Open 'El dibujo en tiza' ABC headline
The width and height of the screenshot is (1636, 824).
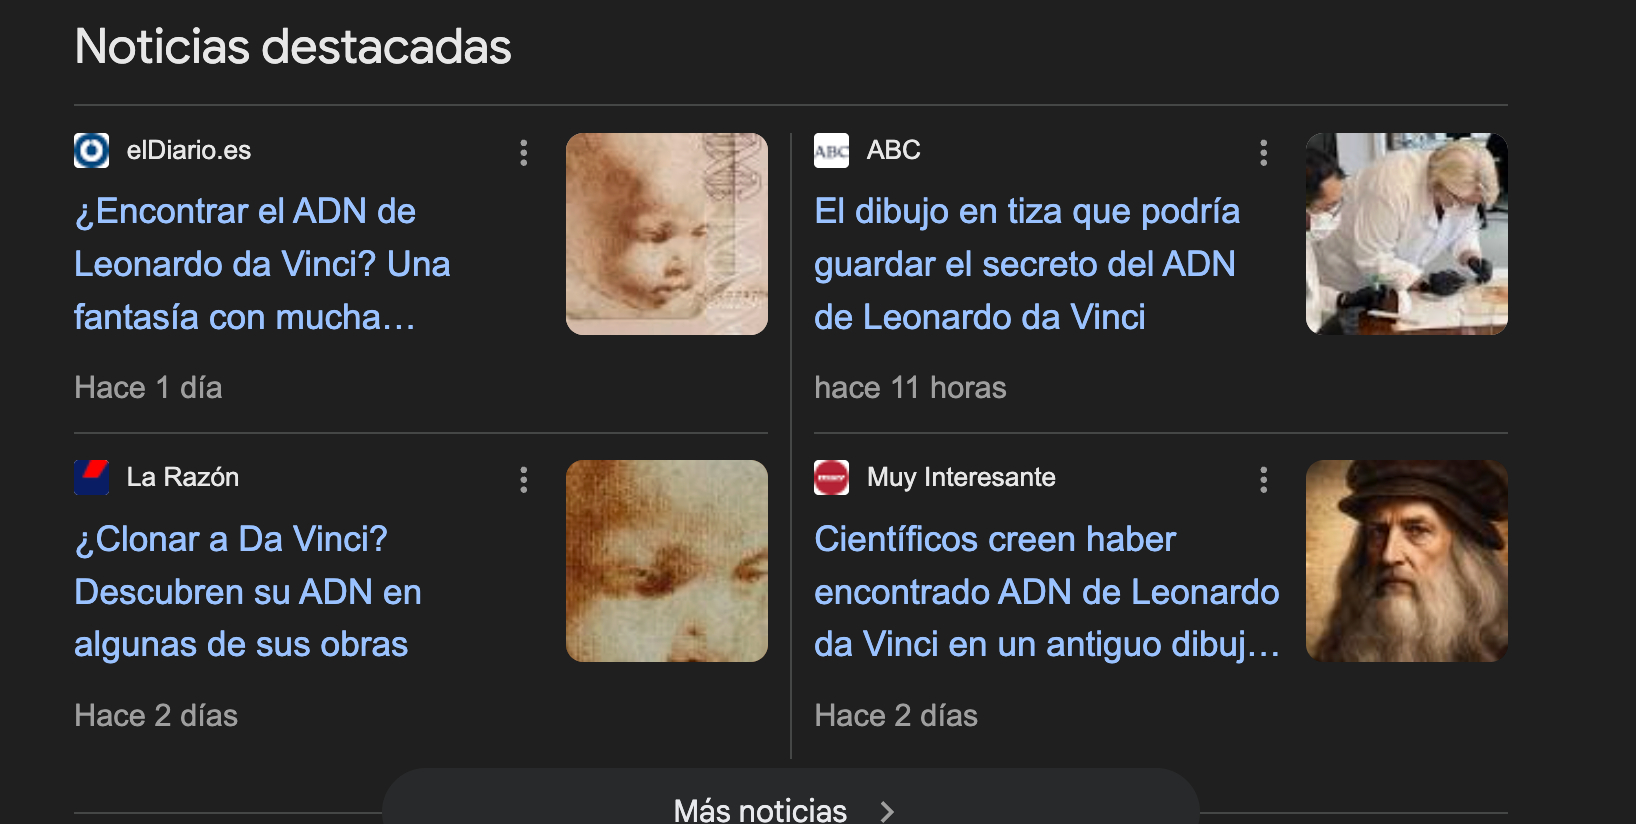[1027, 264]
